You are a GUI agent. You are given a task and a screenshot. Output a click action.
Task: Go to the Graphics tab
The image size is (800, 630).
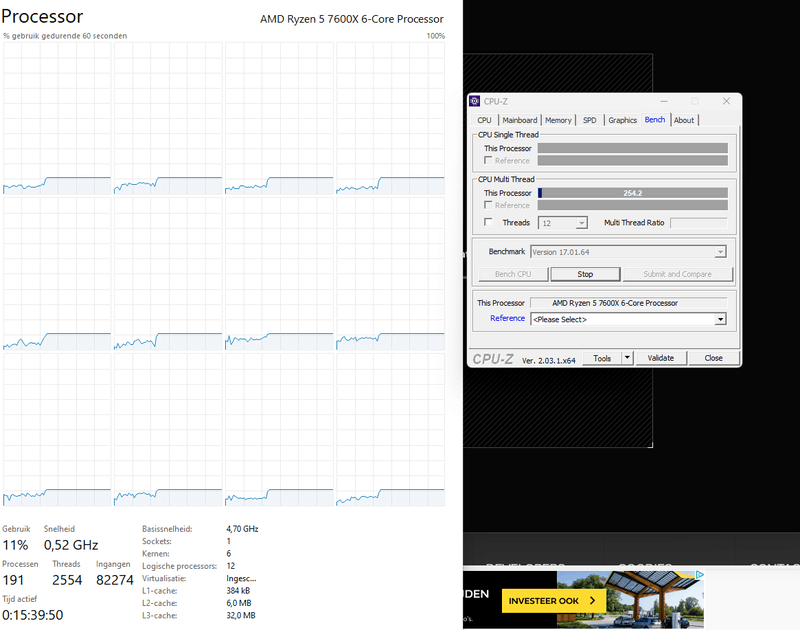pos(622,120)
